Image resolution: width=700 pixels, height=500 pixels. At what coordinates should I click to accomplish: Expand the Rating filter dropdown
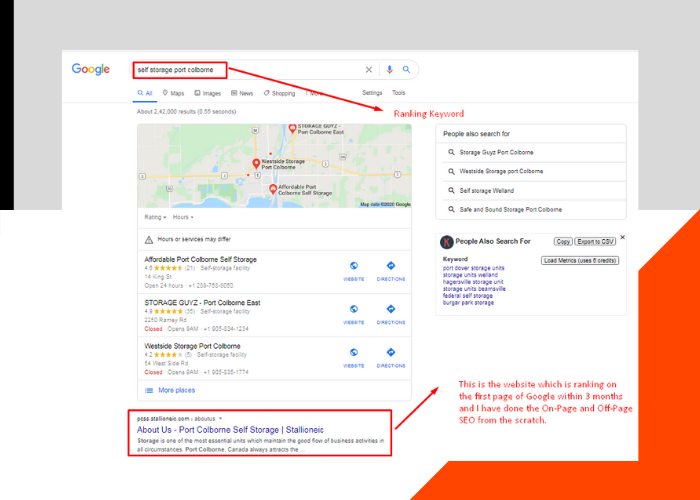[155, 217]
